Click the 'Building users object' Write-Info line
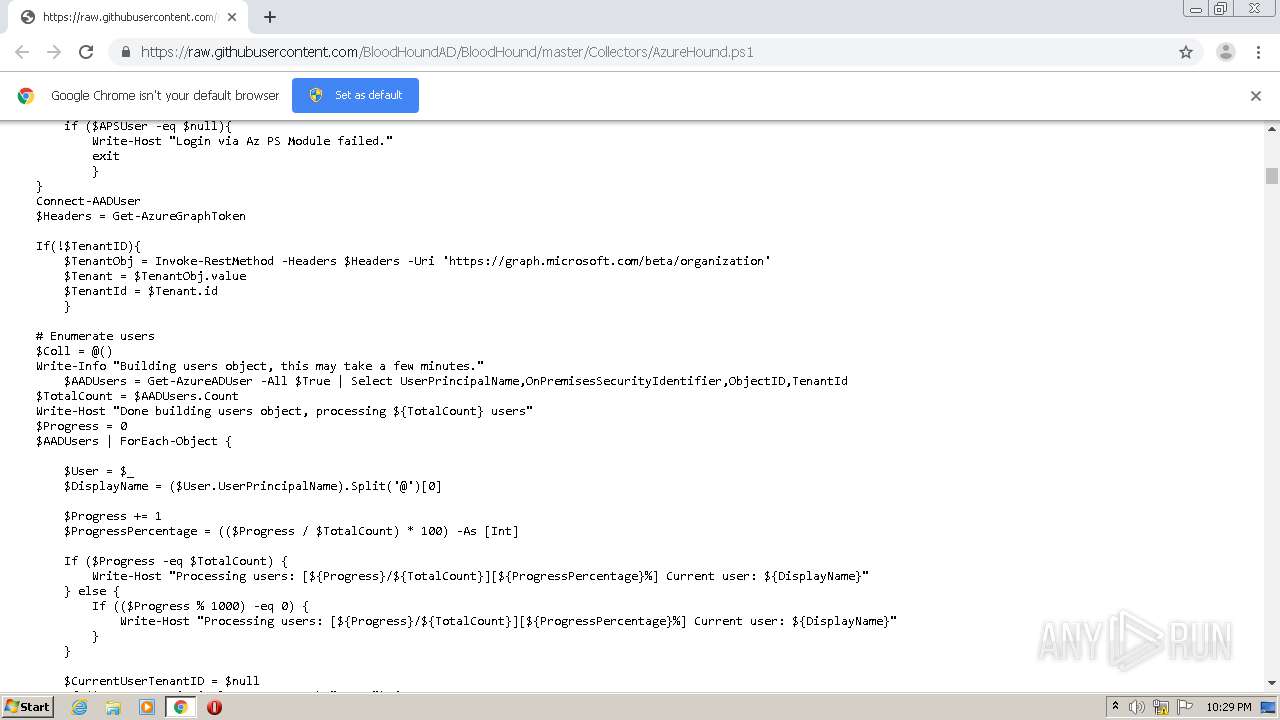Screen dimensions: 1280x720 (260, 366)
